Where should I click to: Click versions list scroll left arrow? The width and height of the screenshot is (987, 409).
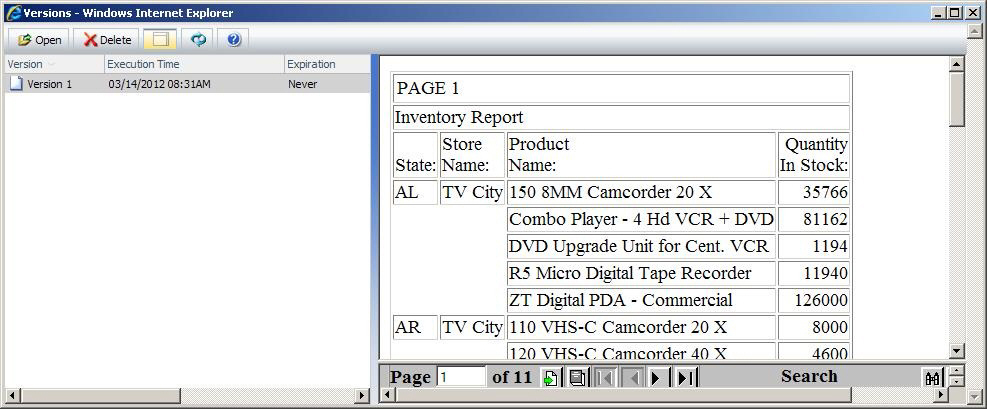(x=13, y=396)
